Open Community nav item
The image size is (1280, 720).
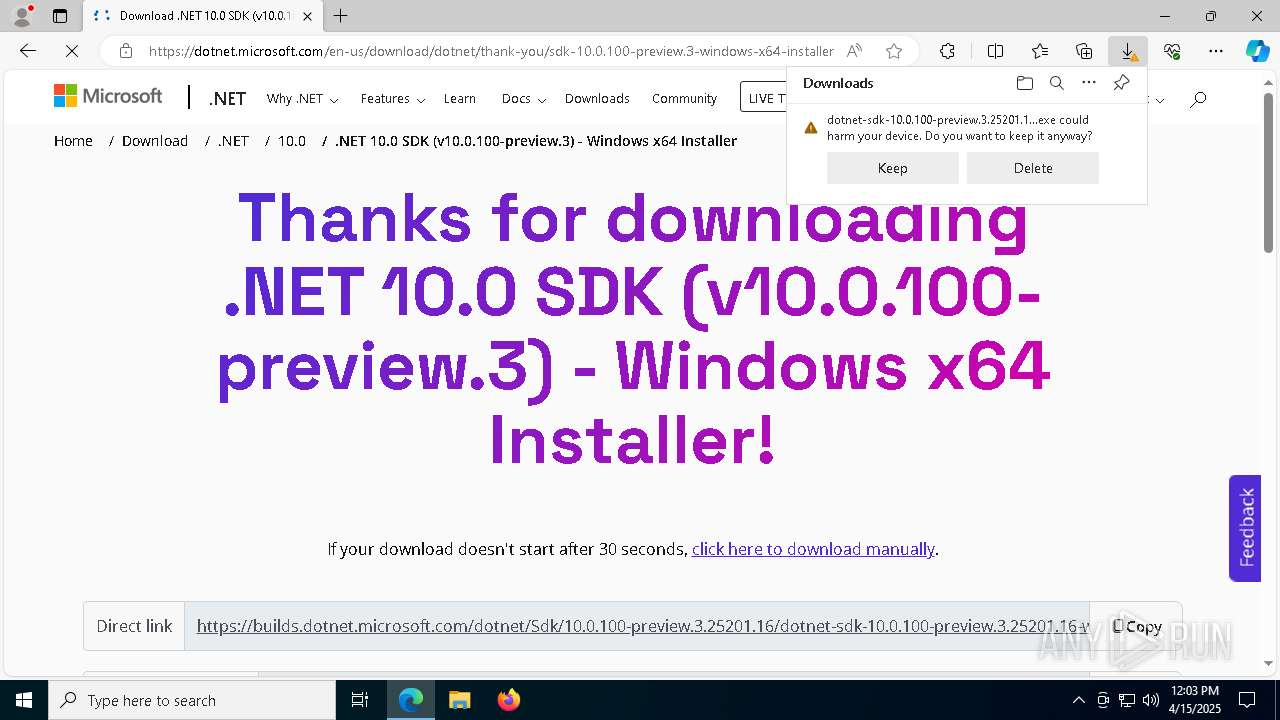point(684,98)
